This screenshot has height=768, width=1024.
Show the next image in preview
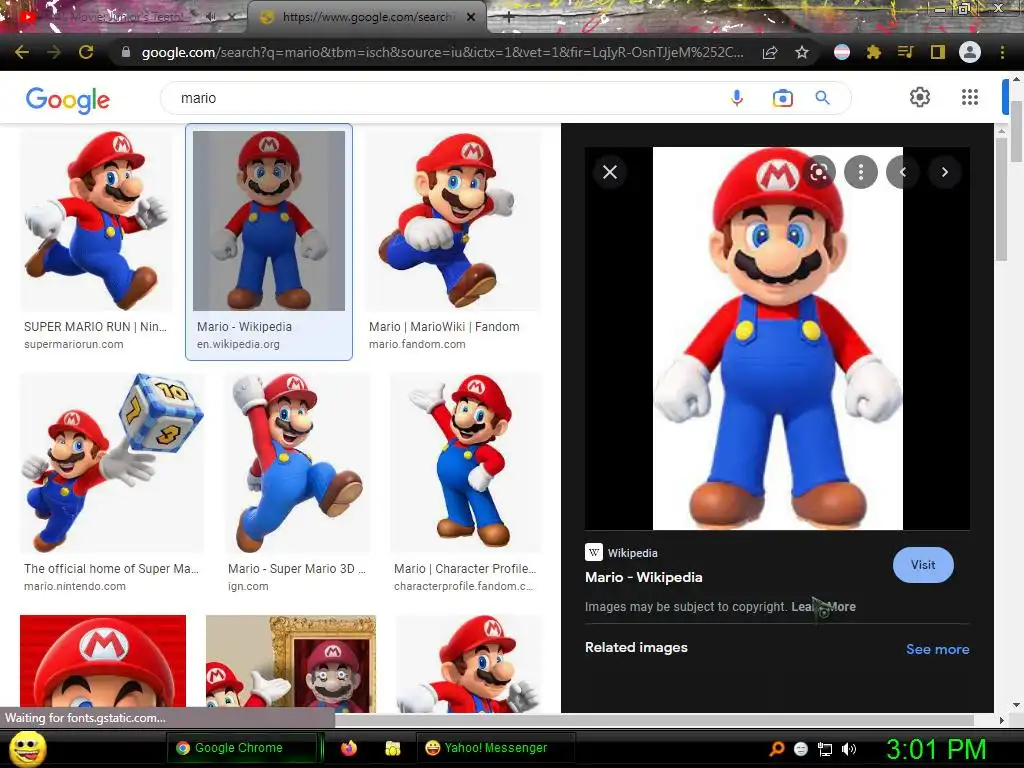click(944, 172)
